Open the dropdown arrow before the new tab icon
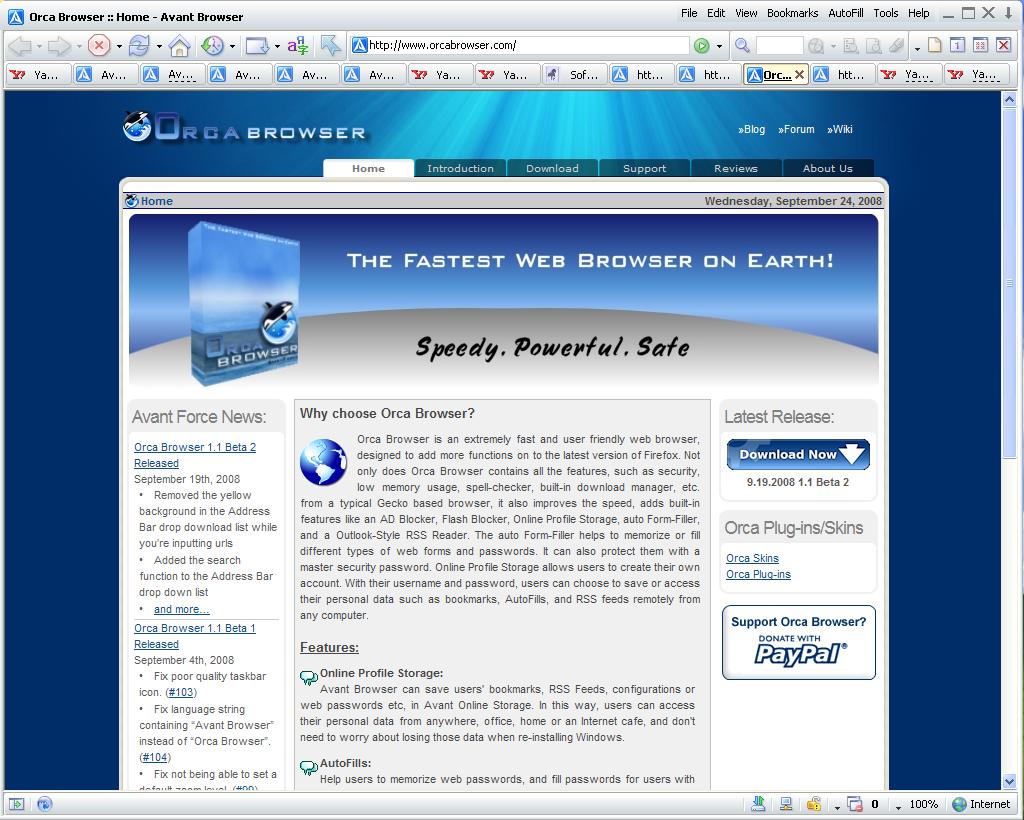1024x820 pixels. [917, 48]
